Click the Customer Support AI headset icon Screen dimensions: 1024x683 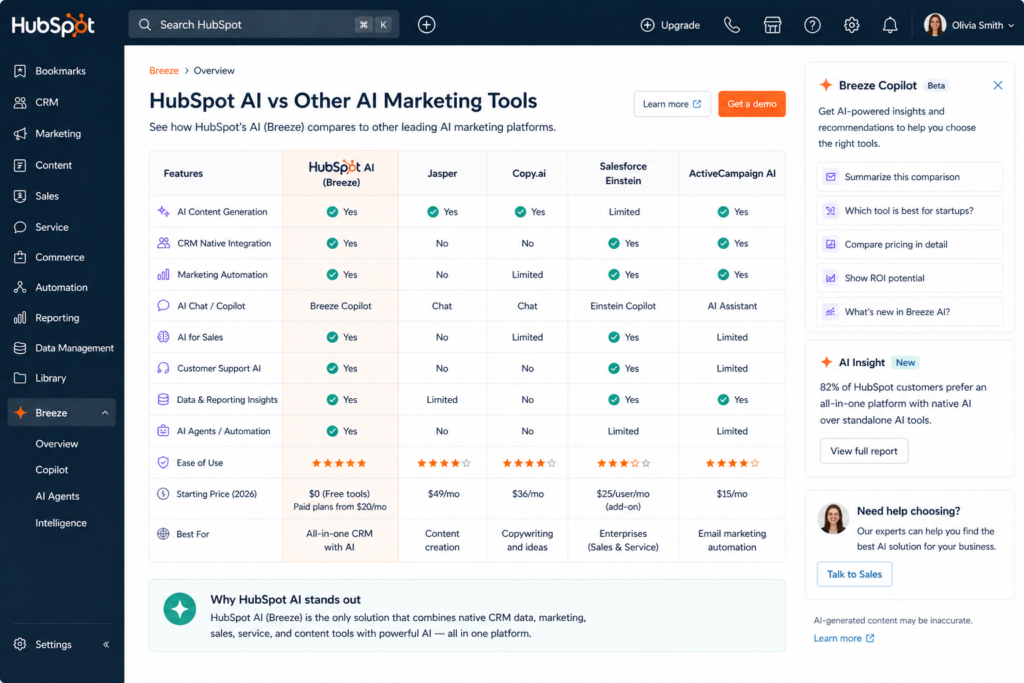163,368
